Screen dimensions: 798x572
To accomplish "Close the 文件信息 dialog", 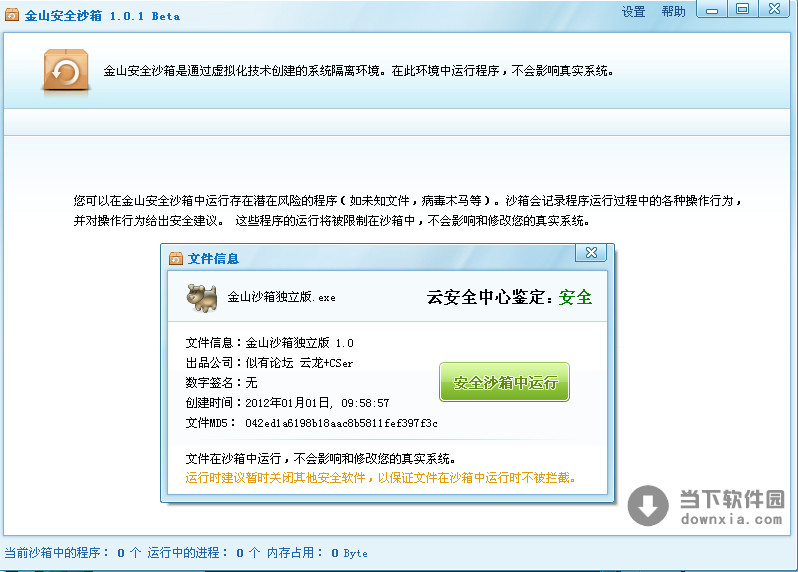I will point(591,253).
